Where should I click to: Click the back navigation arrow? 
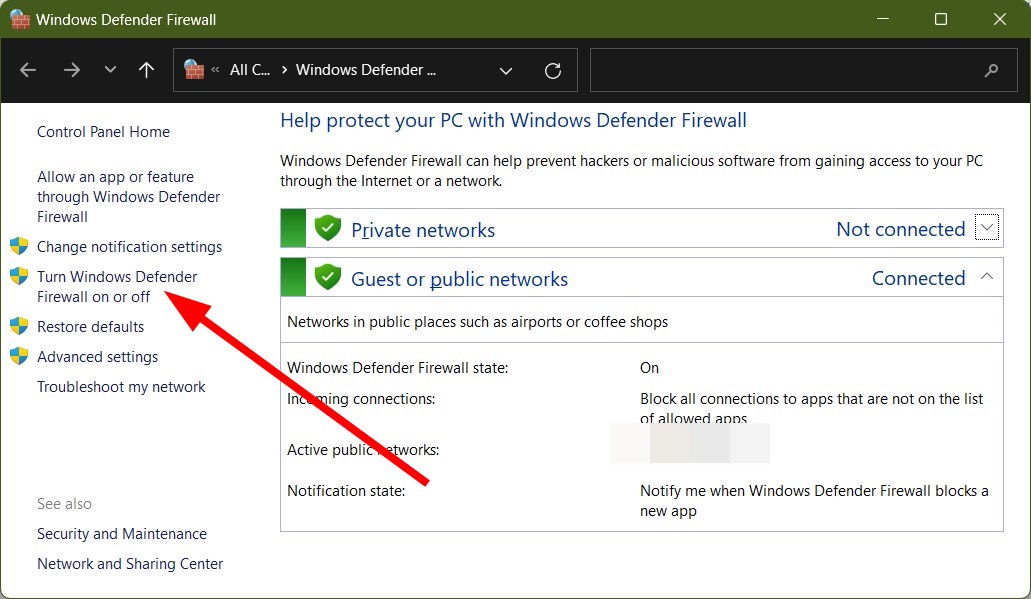point(28,70)
